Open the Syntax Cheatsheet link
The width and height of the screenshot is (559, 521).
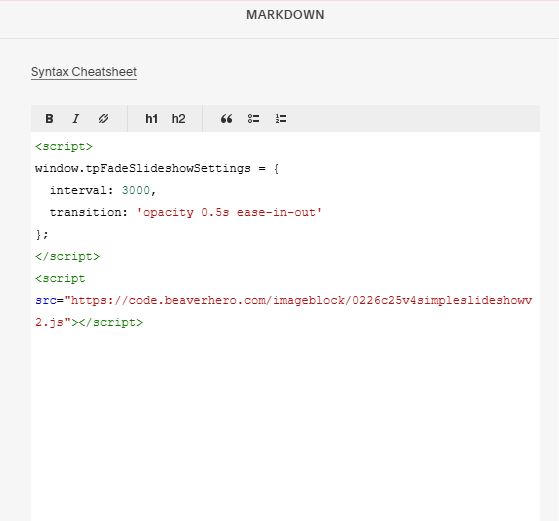(84, 72)
